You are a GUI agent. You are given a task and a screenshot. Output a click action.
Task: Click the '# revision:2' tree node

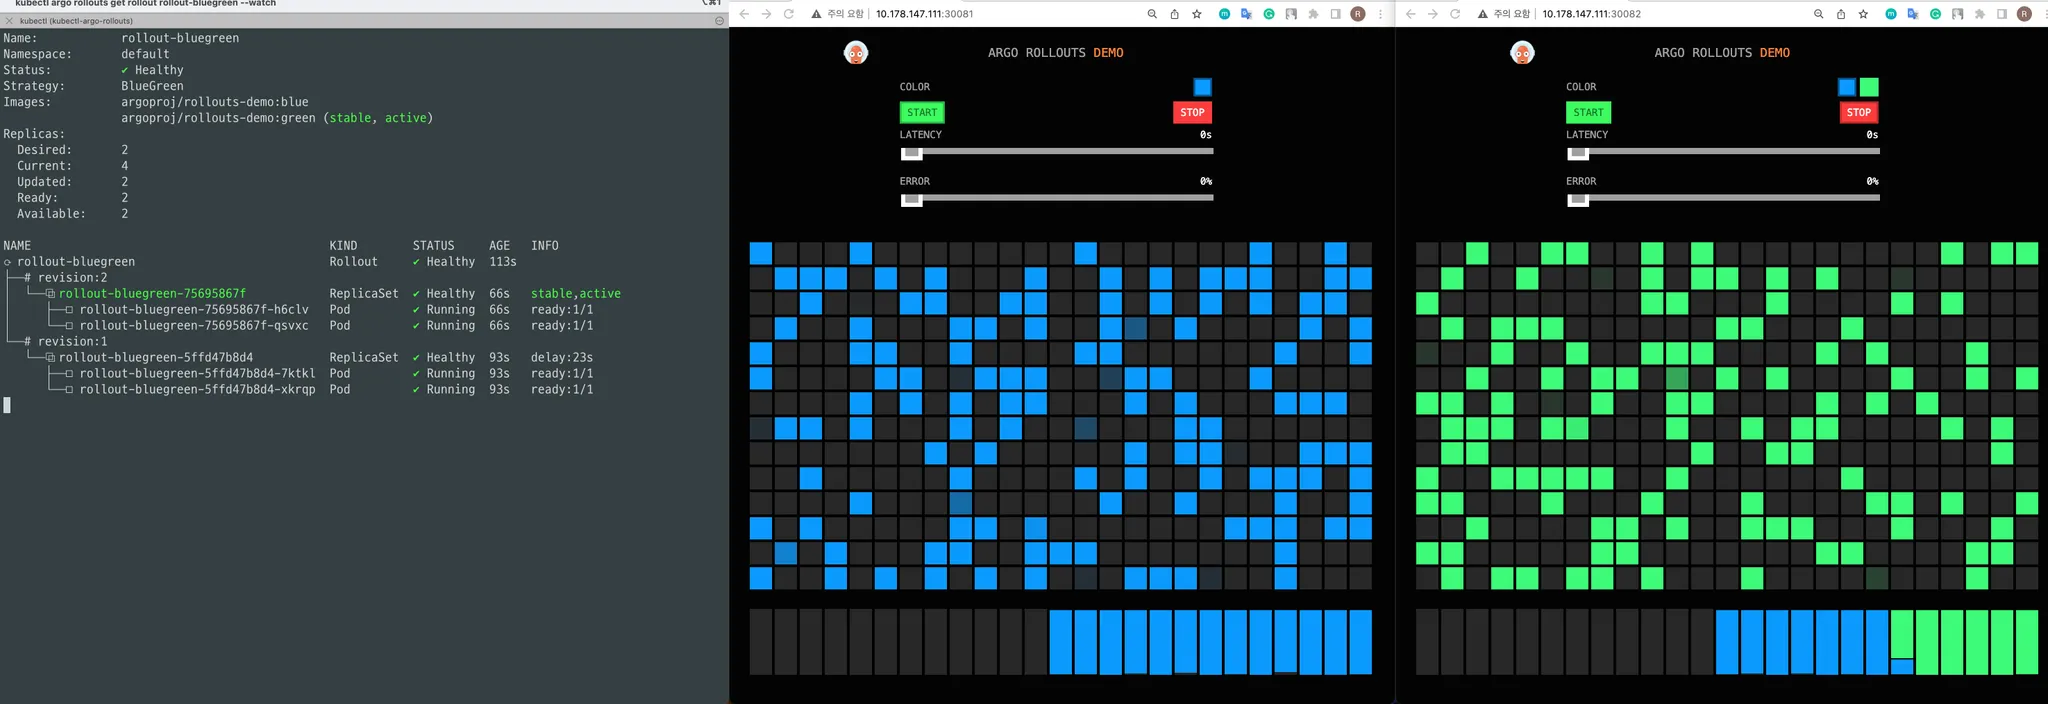pos(65,278)
